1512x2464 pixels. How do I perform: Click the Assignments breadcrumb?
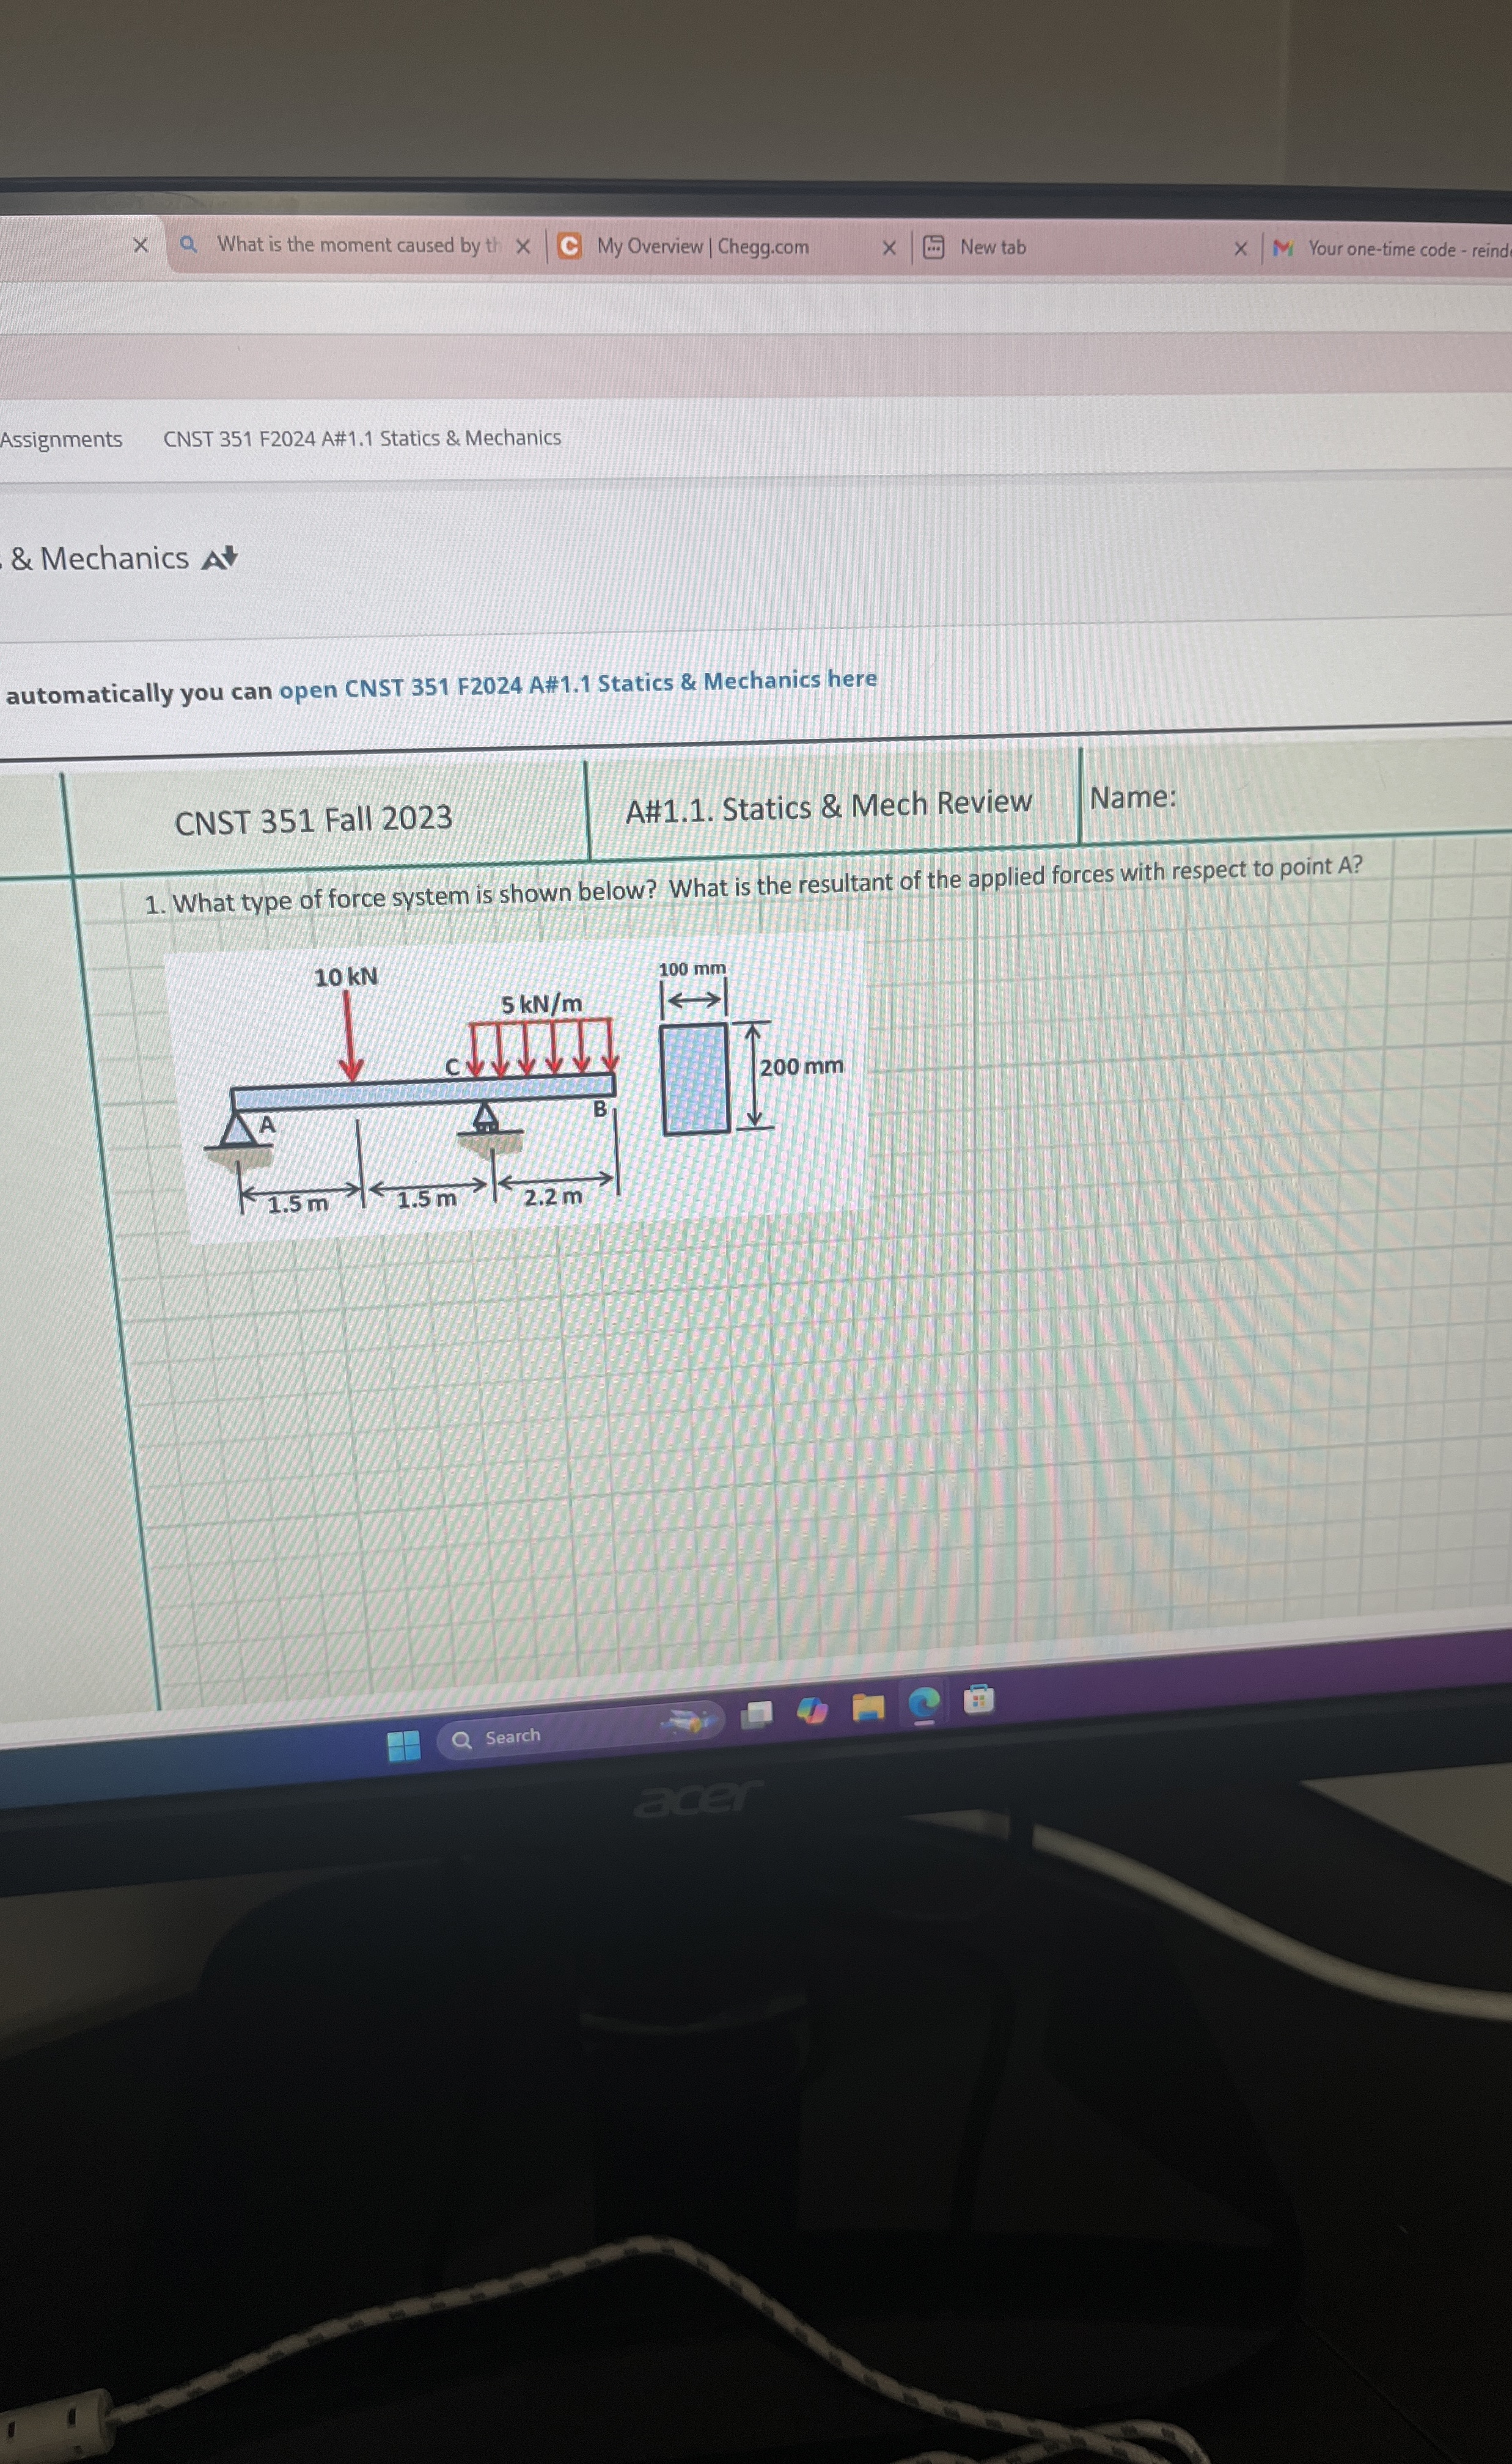click(61, 438)
